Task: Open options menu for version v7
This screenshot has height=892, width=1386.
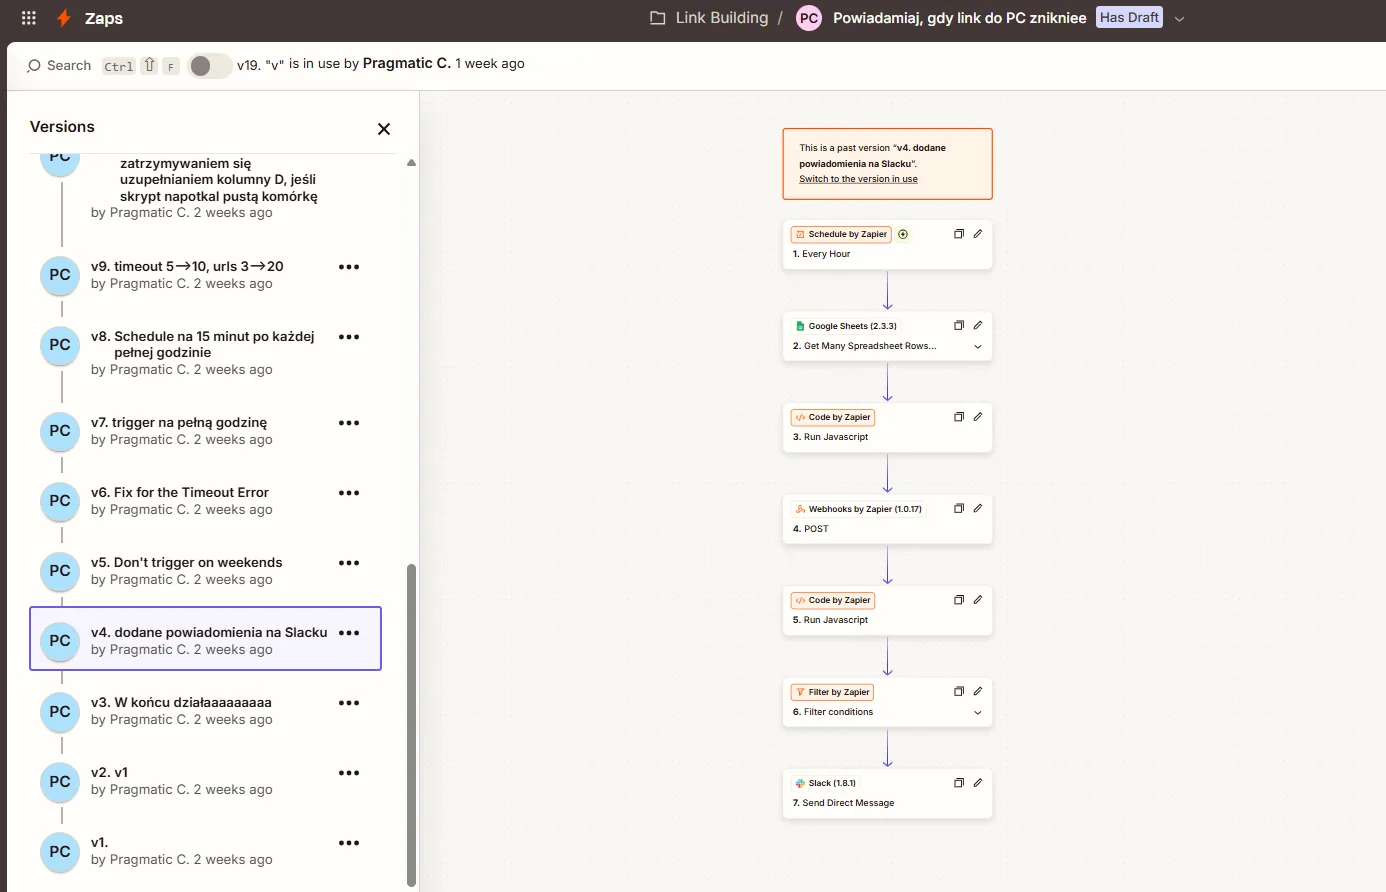Action: (x=349, y=423)
